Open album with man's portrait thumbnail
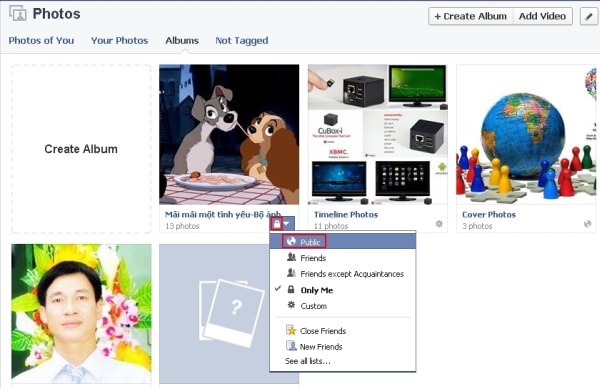 [81, 314]
